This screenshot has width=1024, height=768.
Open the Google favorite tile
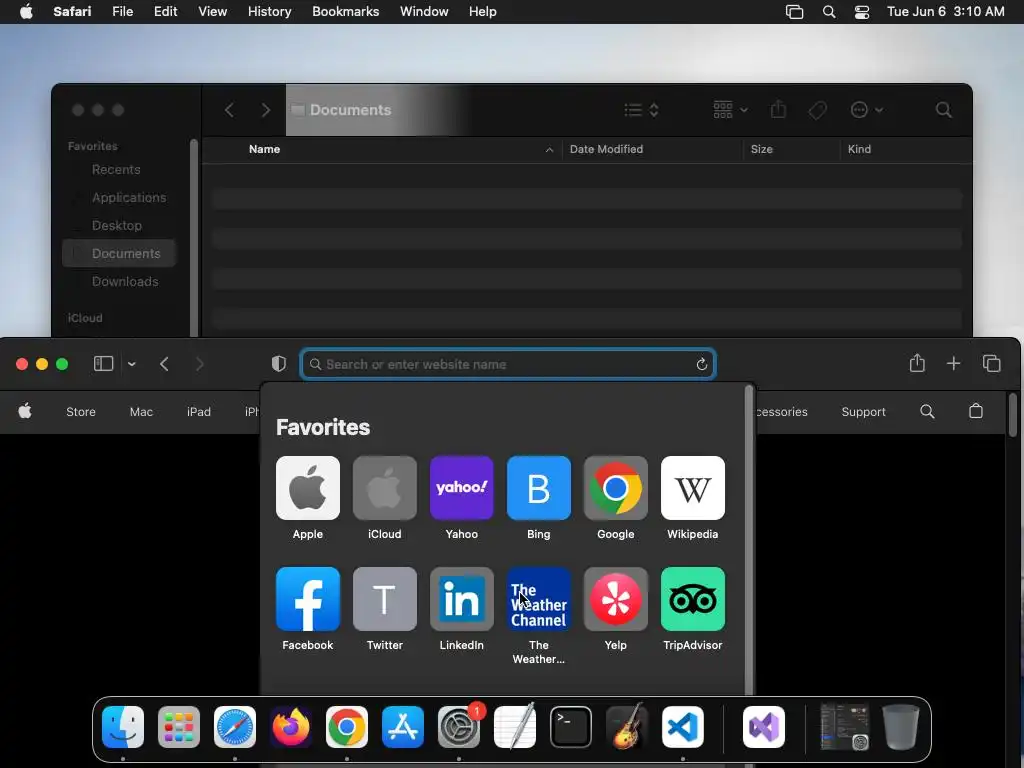pos(616,488)
